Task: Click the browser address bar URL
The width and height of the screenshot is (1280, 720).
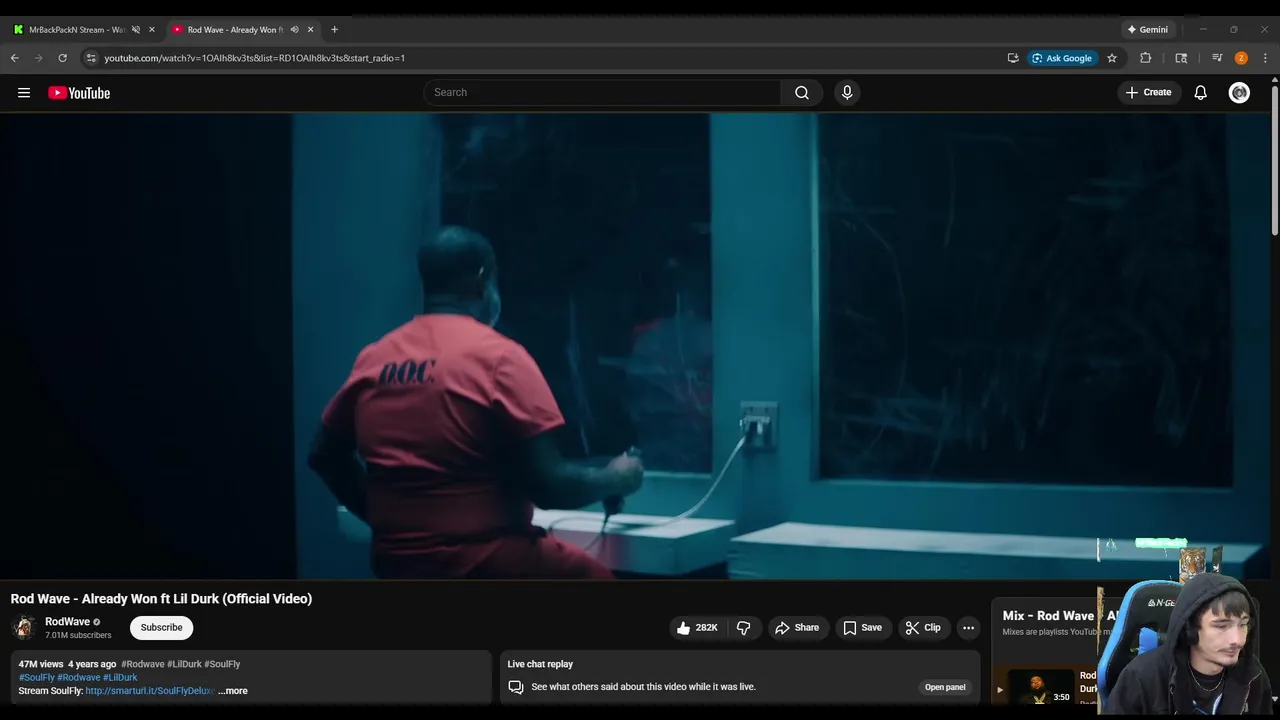Action: tap(255, 58)
